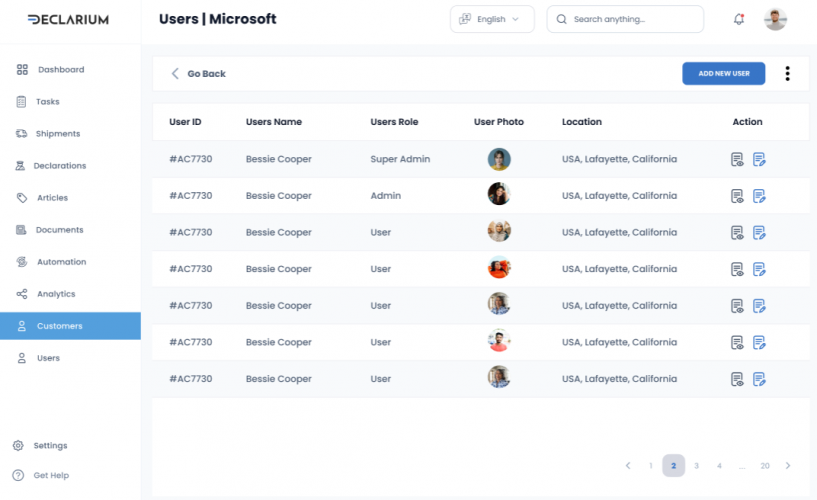Click the profile avatar in top right
817x500 pixels.
pos(775,19)
